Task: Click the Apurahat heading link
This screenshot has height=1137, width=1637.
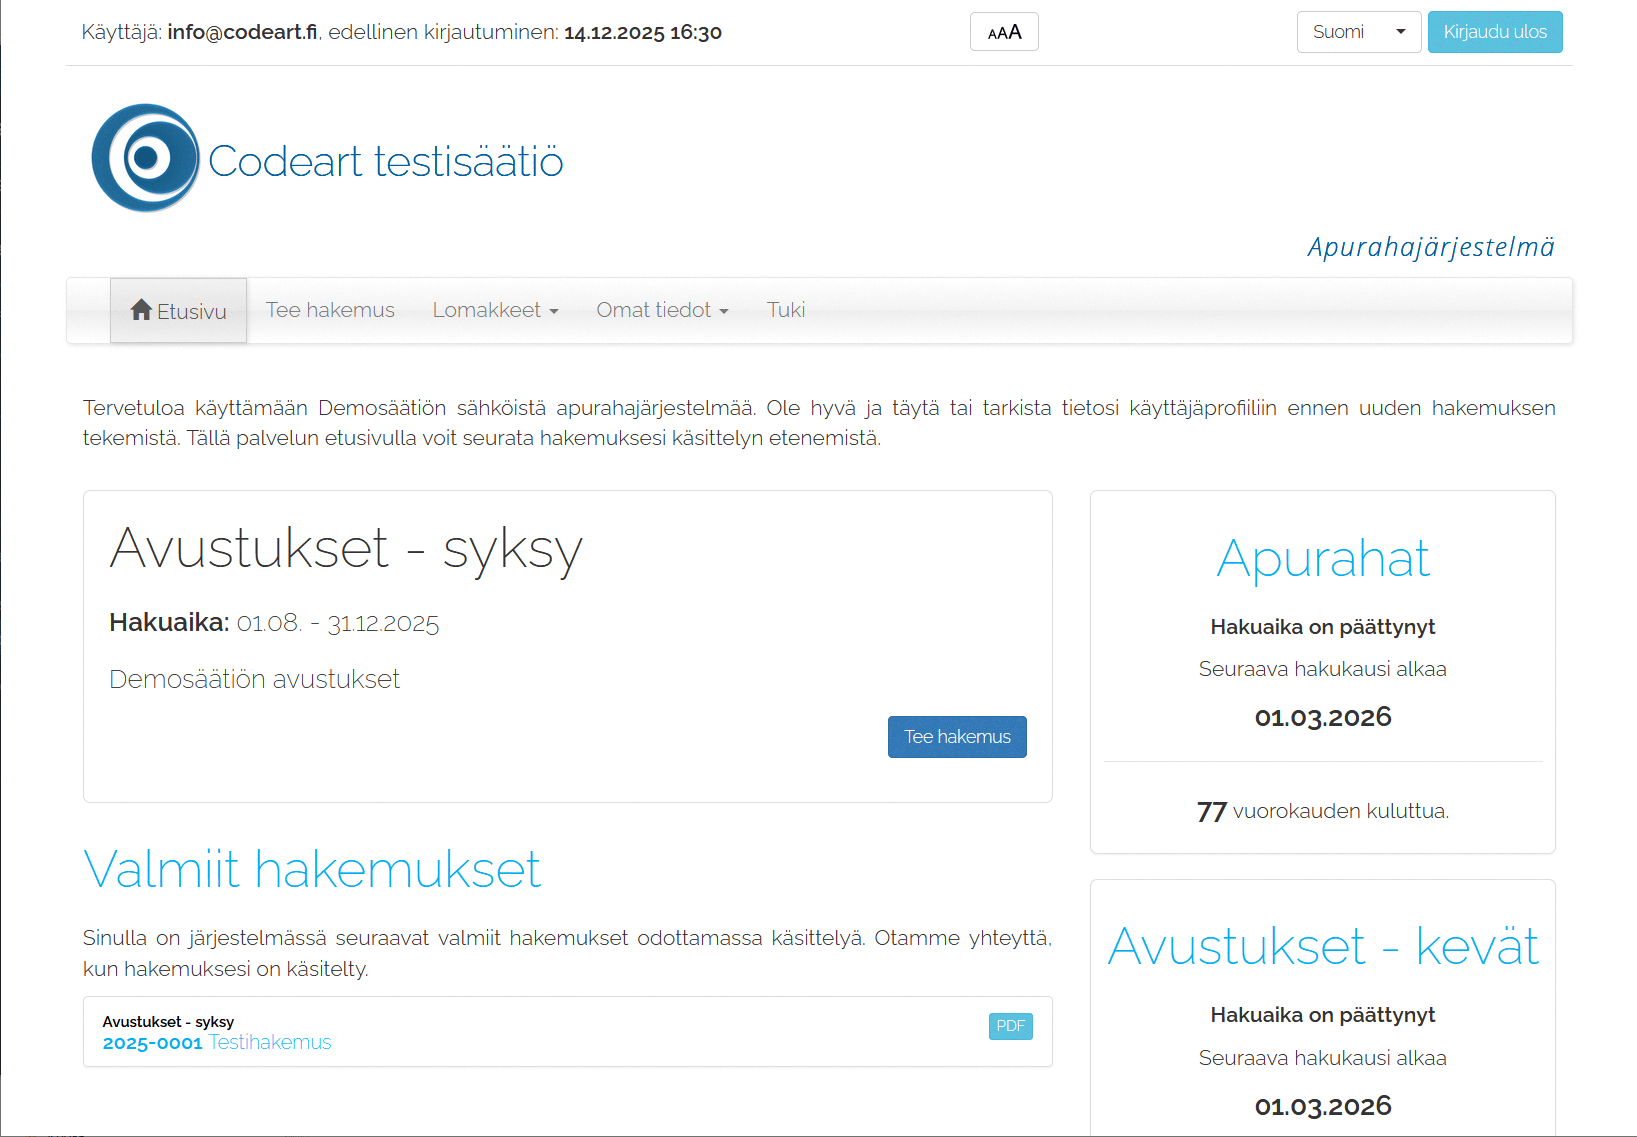Action: click(1322, 558)
